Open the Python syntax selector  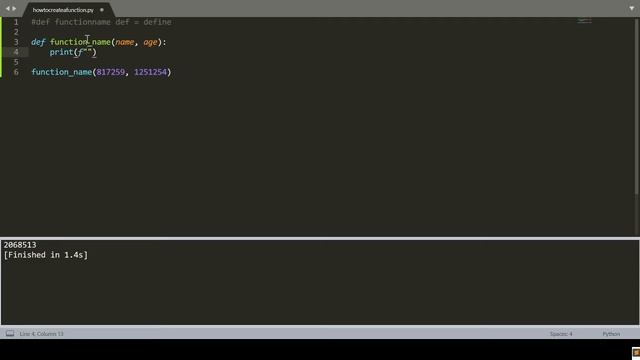click(611, 334)
